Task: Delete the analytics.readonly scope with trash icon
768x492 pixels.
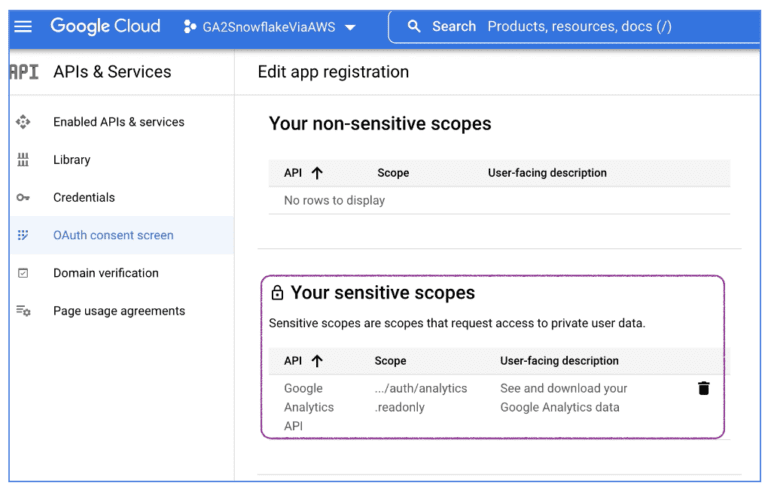Action: click(704, 388)
